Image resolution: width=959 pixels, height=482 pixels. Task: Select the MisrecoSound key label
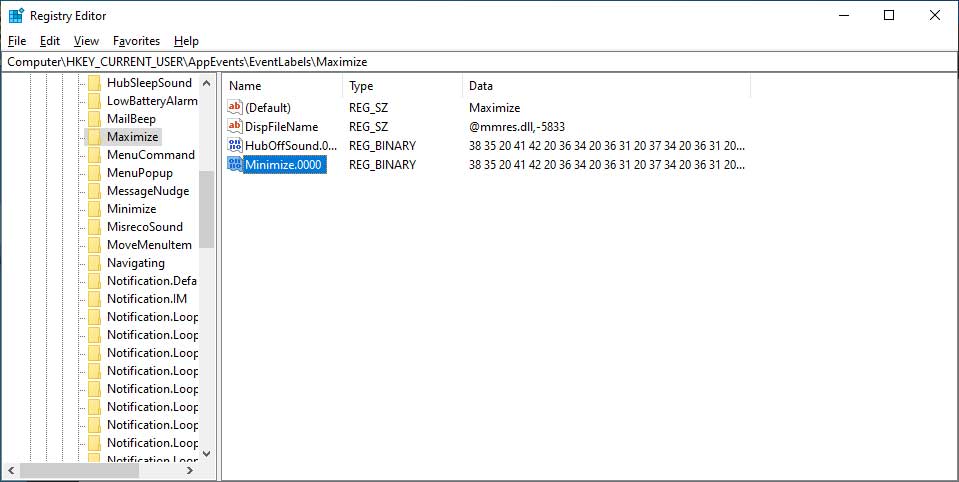145,227
